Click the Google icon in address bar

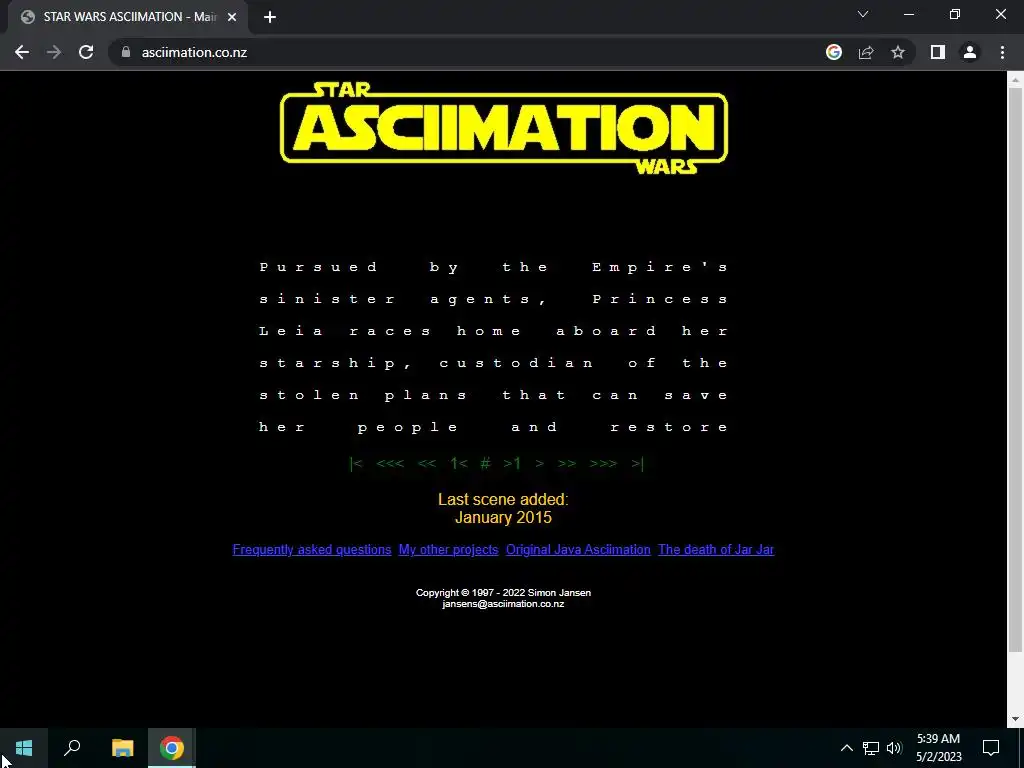834,52
